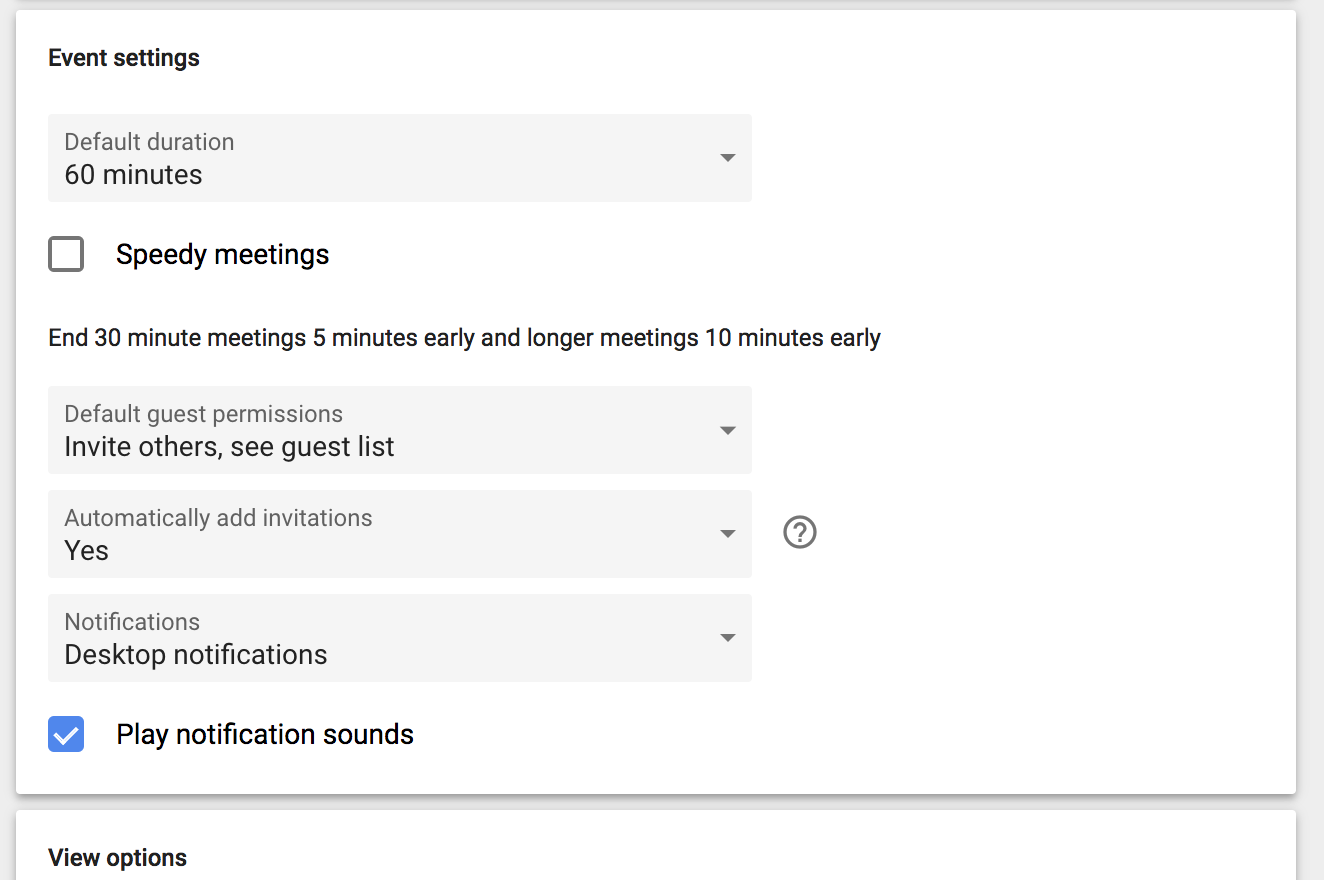Click the speedy meetings description text
This screenshot has width=1324, height=880.
coord(464,337)
